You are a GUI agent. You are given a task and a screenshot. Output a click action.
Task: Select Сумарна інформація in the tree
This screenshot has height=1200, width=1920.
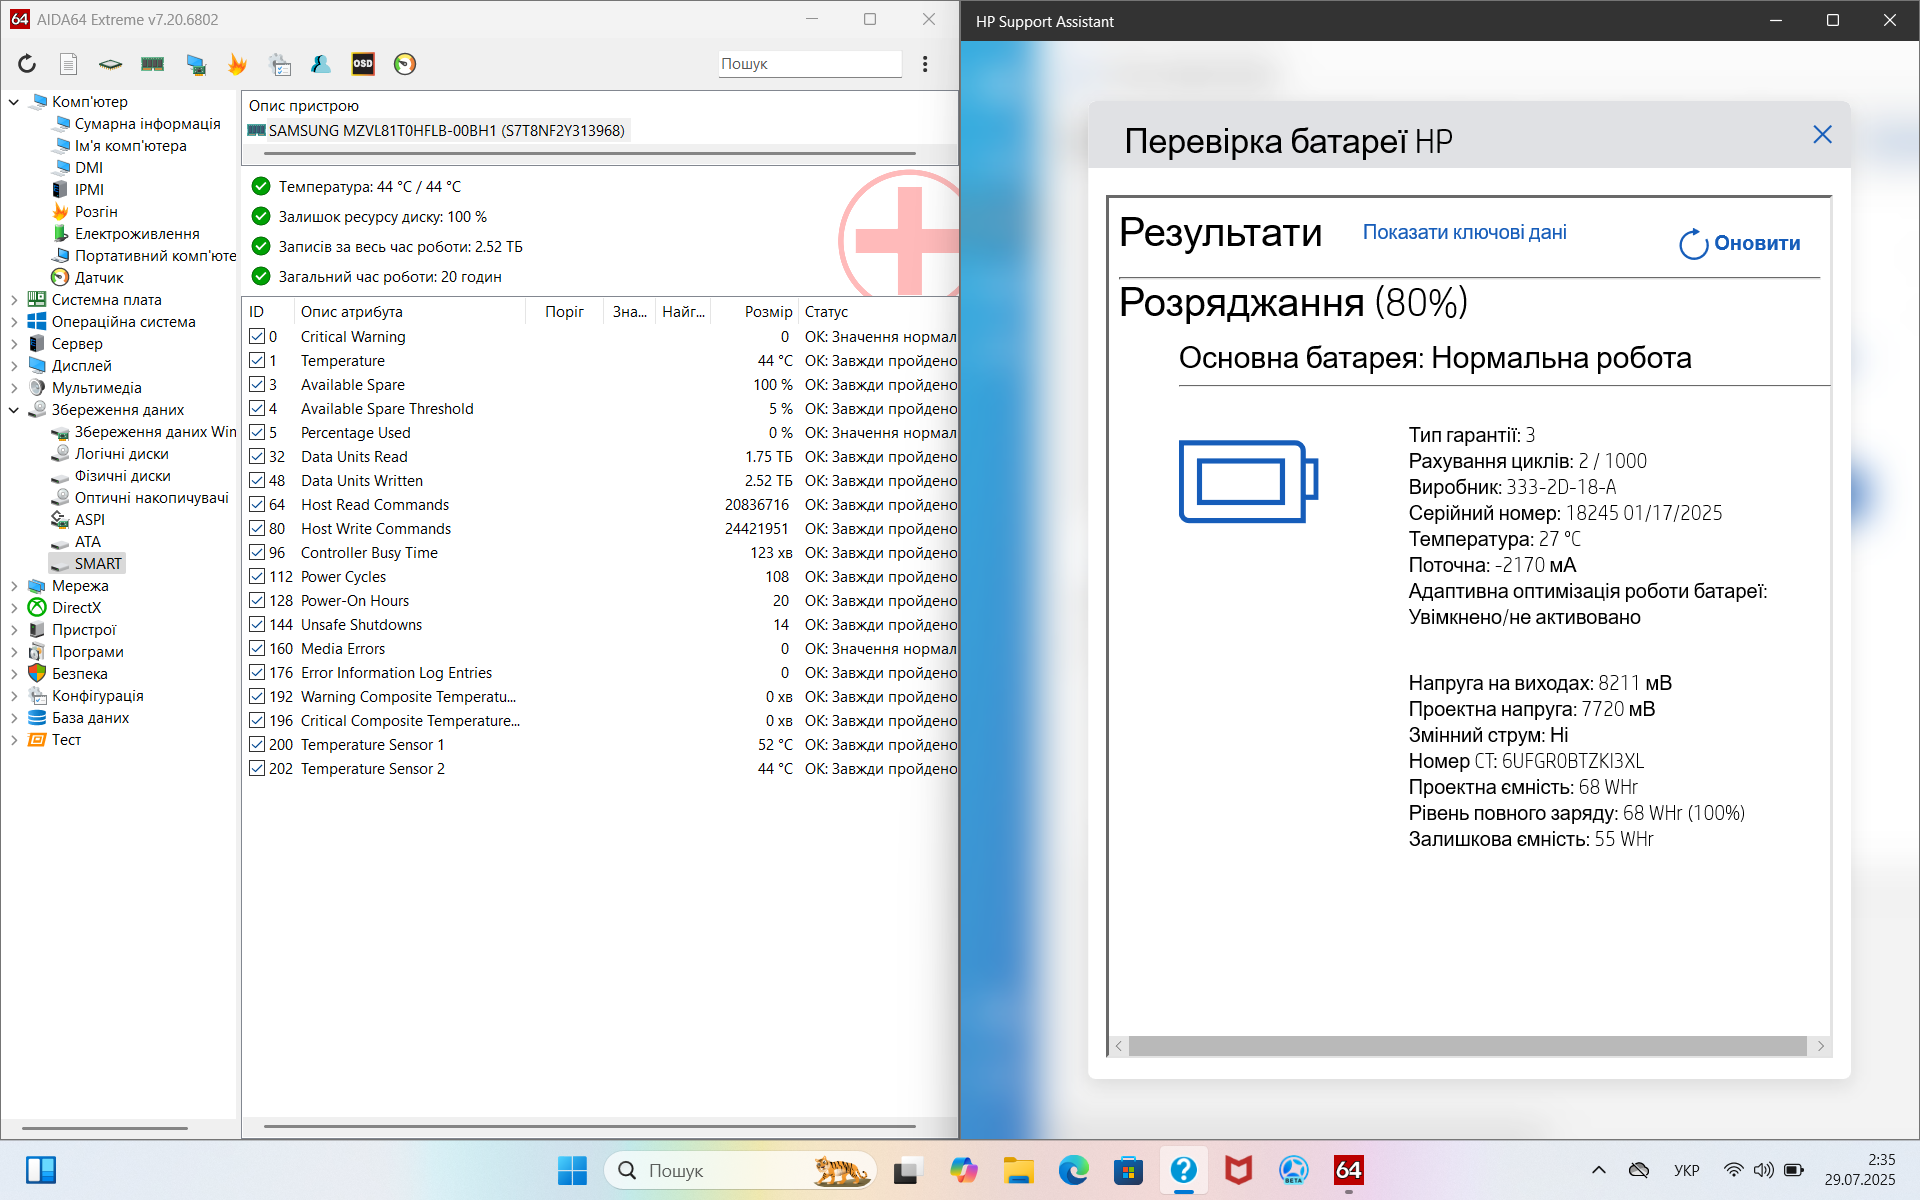point(147,124)
